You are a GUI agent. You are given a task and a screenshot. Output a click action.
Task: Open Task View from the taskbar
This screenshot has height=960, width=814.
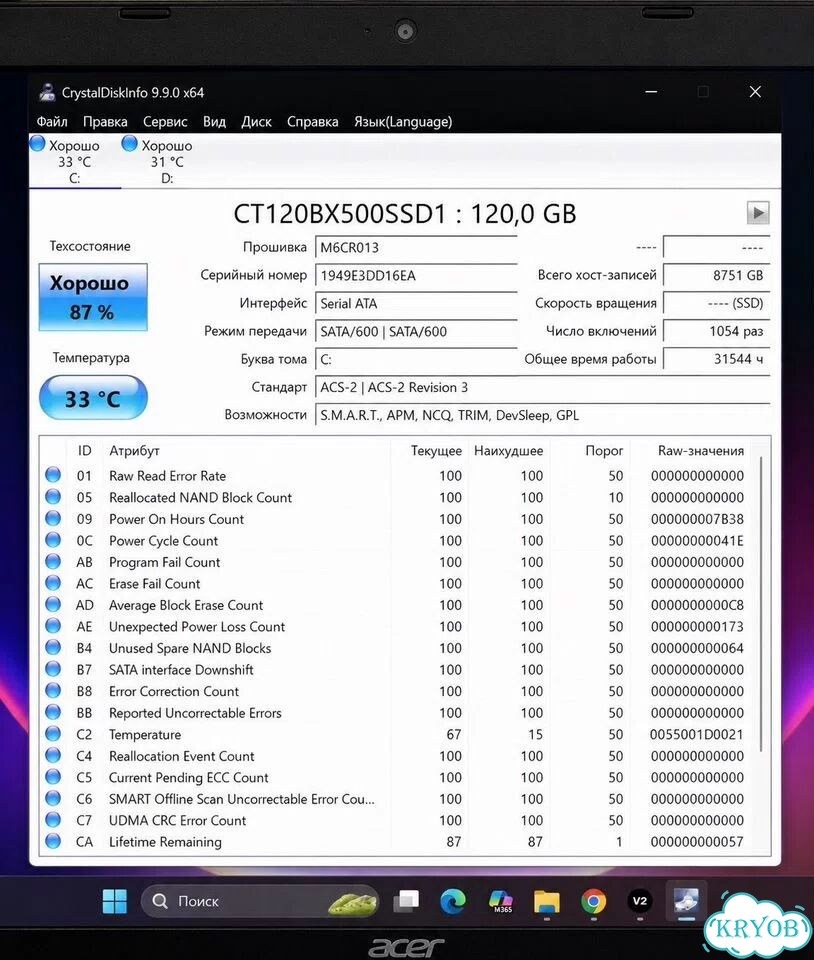pos(406,901)
